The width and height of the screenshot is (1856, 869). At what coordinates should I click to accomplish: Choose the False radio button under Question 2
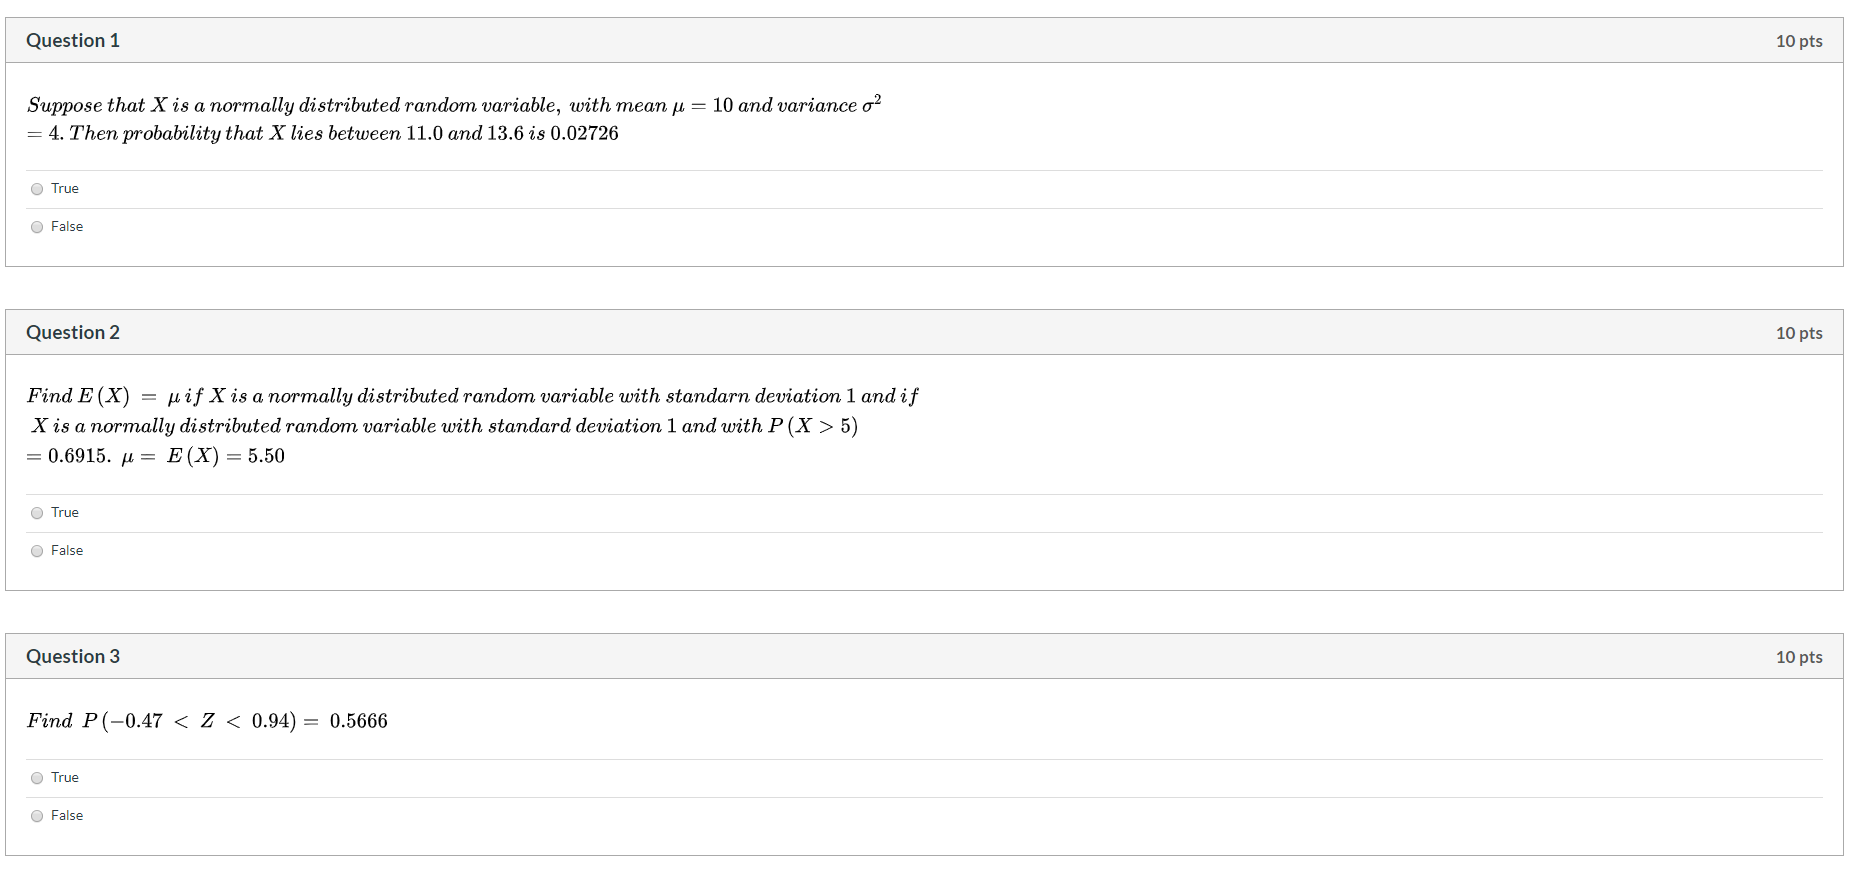(x=37, y=551)
